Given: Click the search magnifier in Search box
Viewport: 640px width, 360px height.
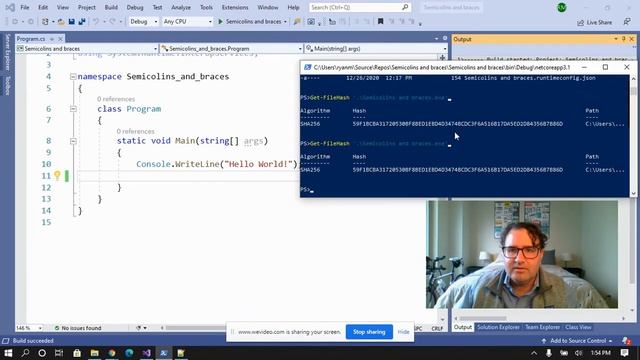Looking at the screenshot, I should point(405,7).
